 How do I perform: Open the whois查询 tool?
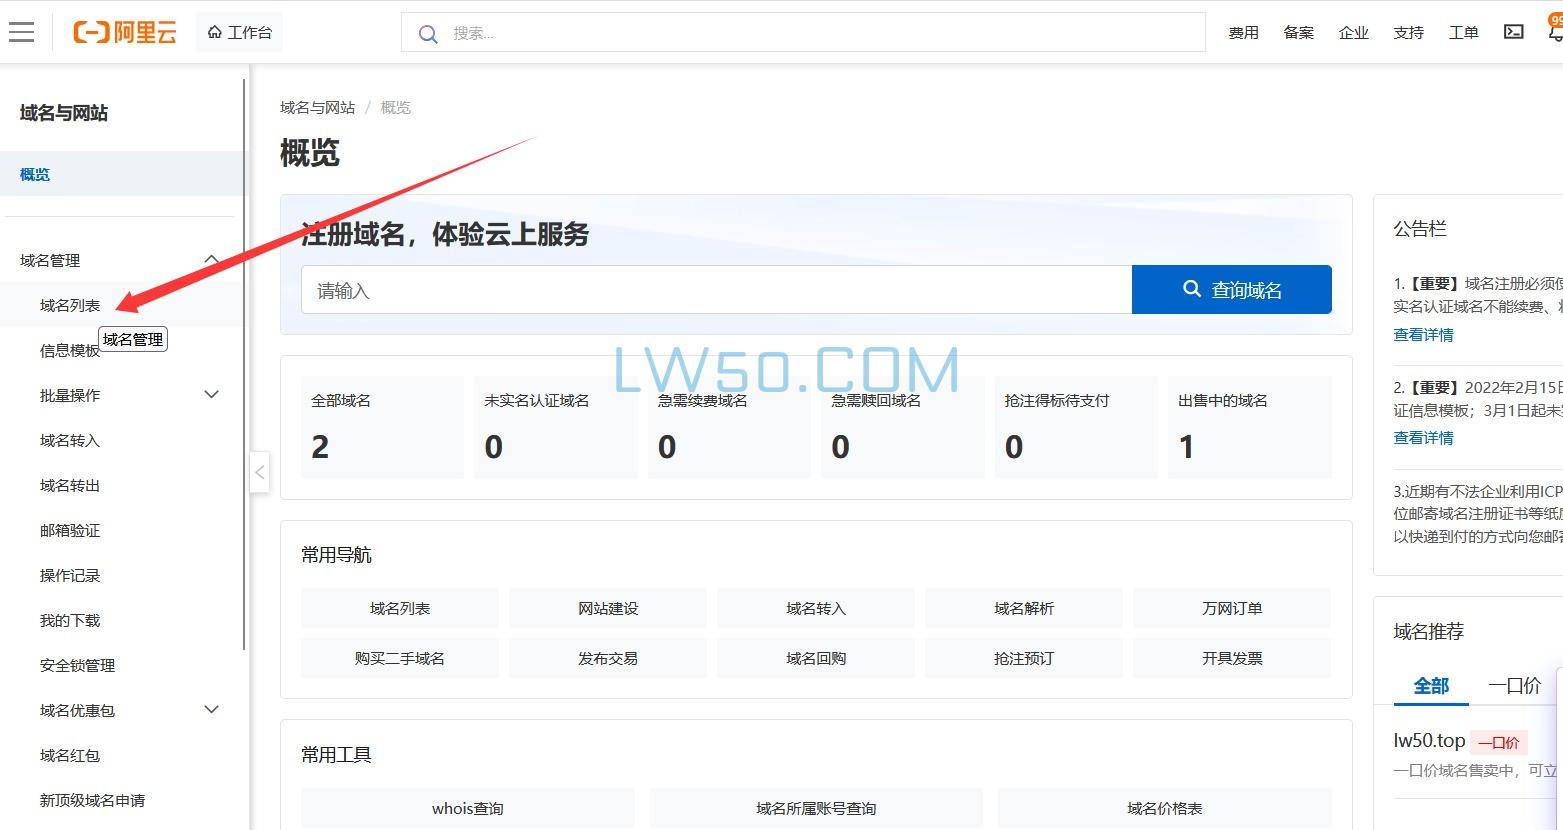point(467,808)
